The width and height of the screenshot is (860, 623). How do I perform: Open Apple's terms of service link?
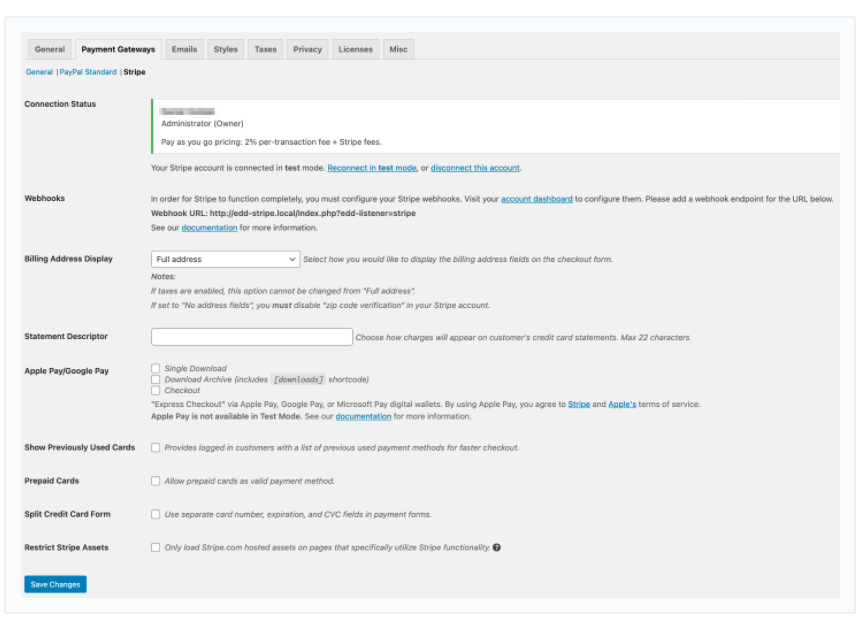[622, 404]
